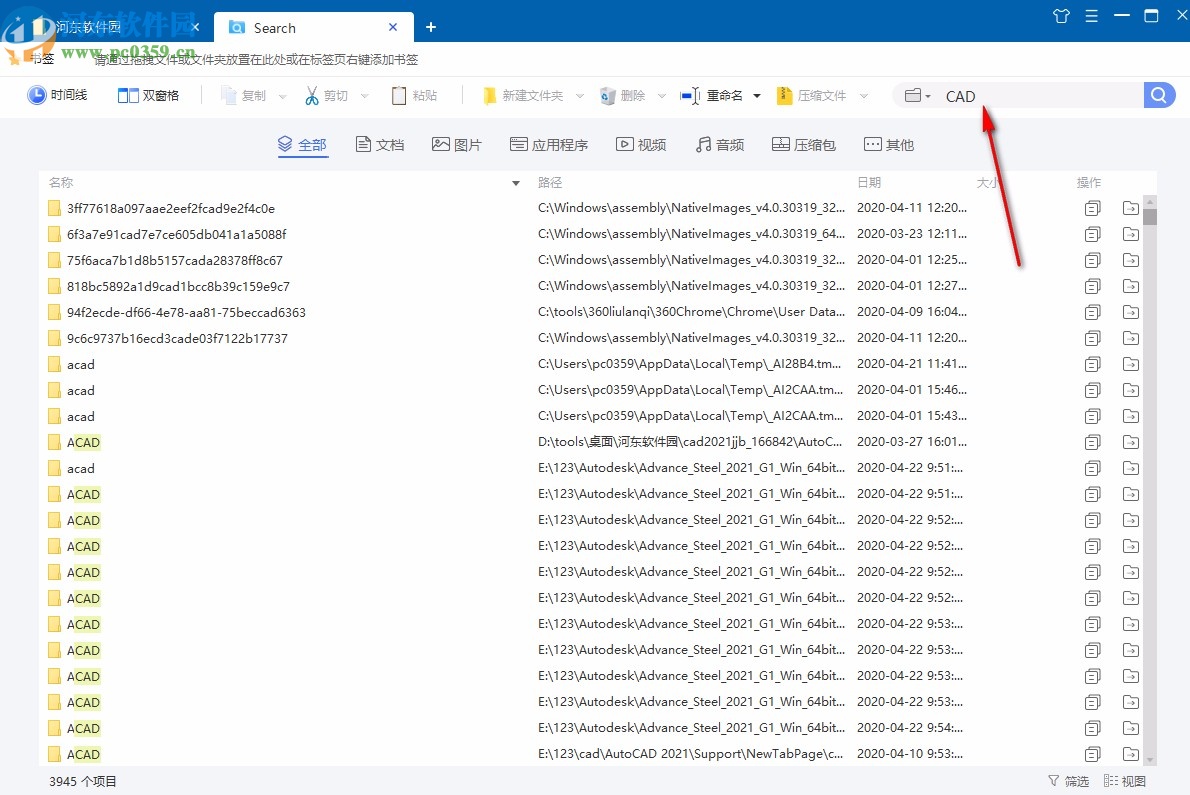This screenshot has width=1190, height=795.
Task: Click the path cell C:\tools\360liulanqi\360Chrome
Action: (691, 312)
